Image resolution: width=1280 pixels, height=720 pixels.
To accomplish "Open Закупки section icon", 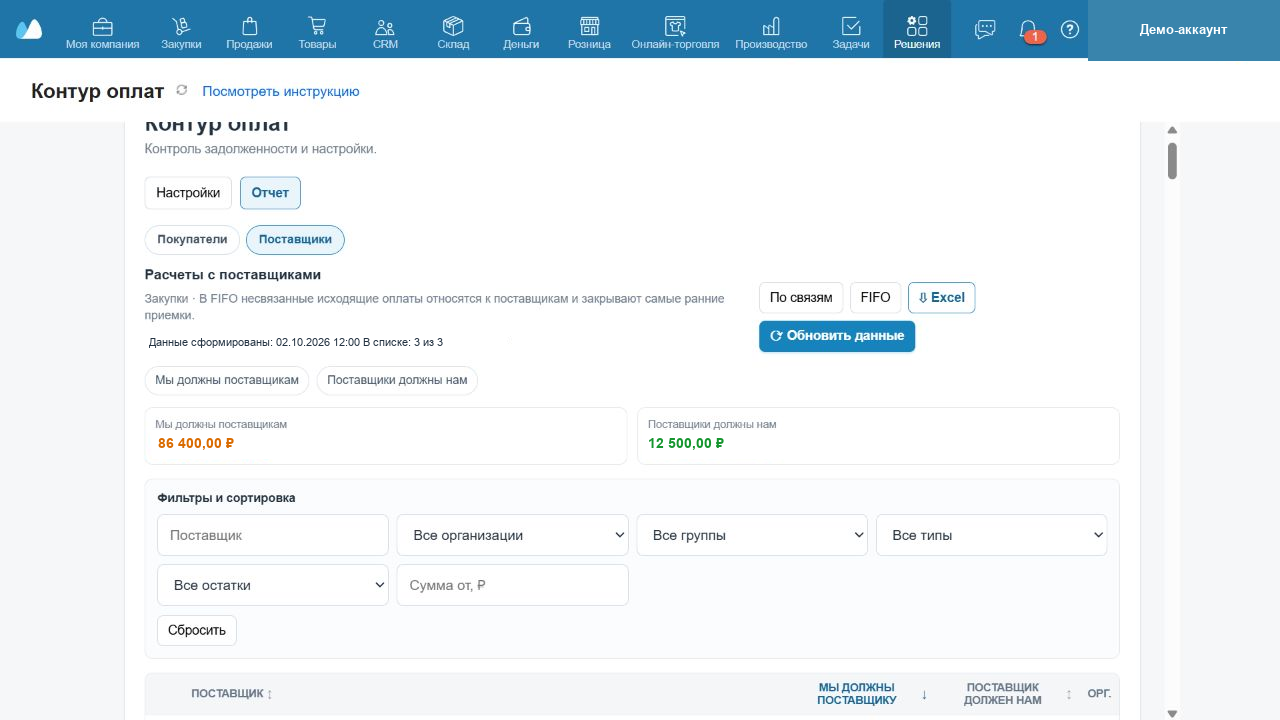I will click(x=181, y=26).
